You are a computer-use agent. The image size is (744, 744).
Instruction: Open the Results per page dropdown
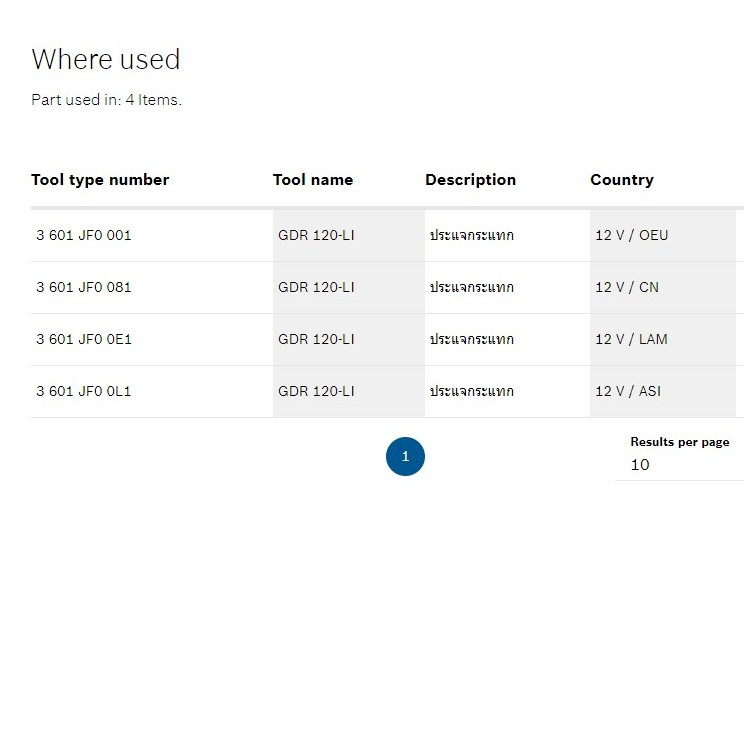679,465
